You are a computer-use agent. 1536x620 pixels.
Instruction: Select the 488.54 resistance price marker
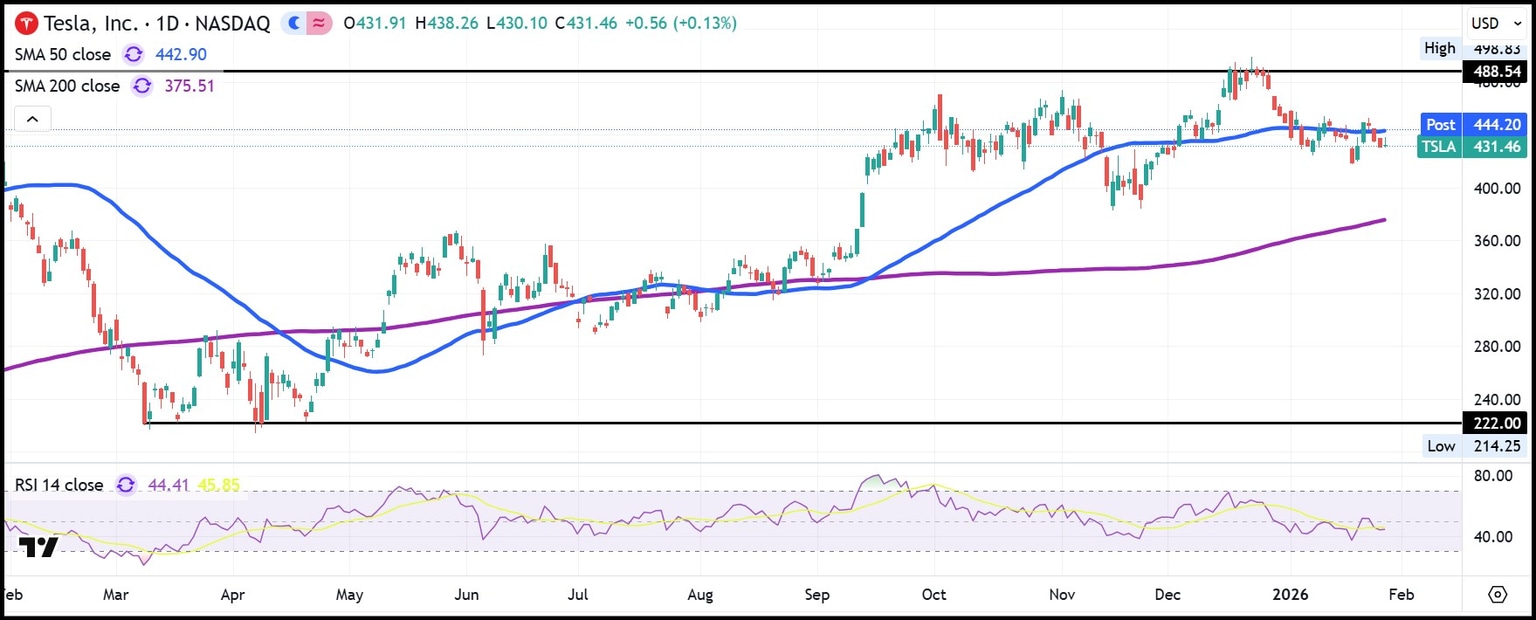tap(1495, 71)
